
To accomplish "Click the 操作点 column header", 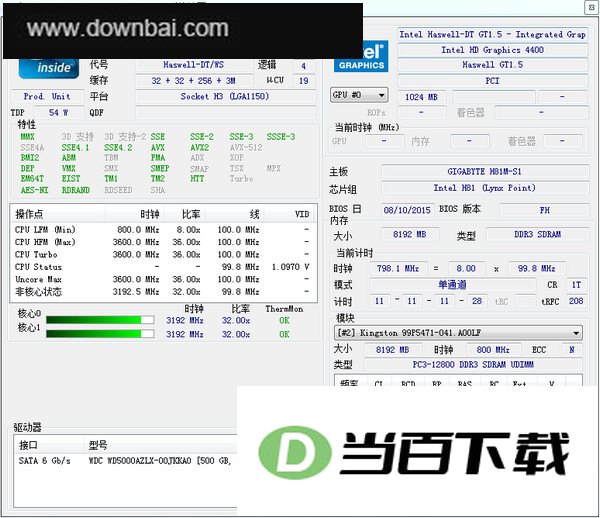I will click(x=58, y=214).
